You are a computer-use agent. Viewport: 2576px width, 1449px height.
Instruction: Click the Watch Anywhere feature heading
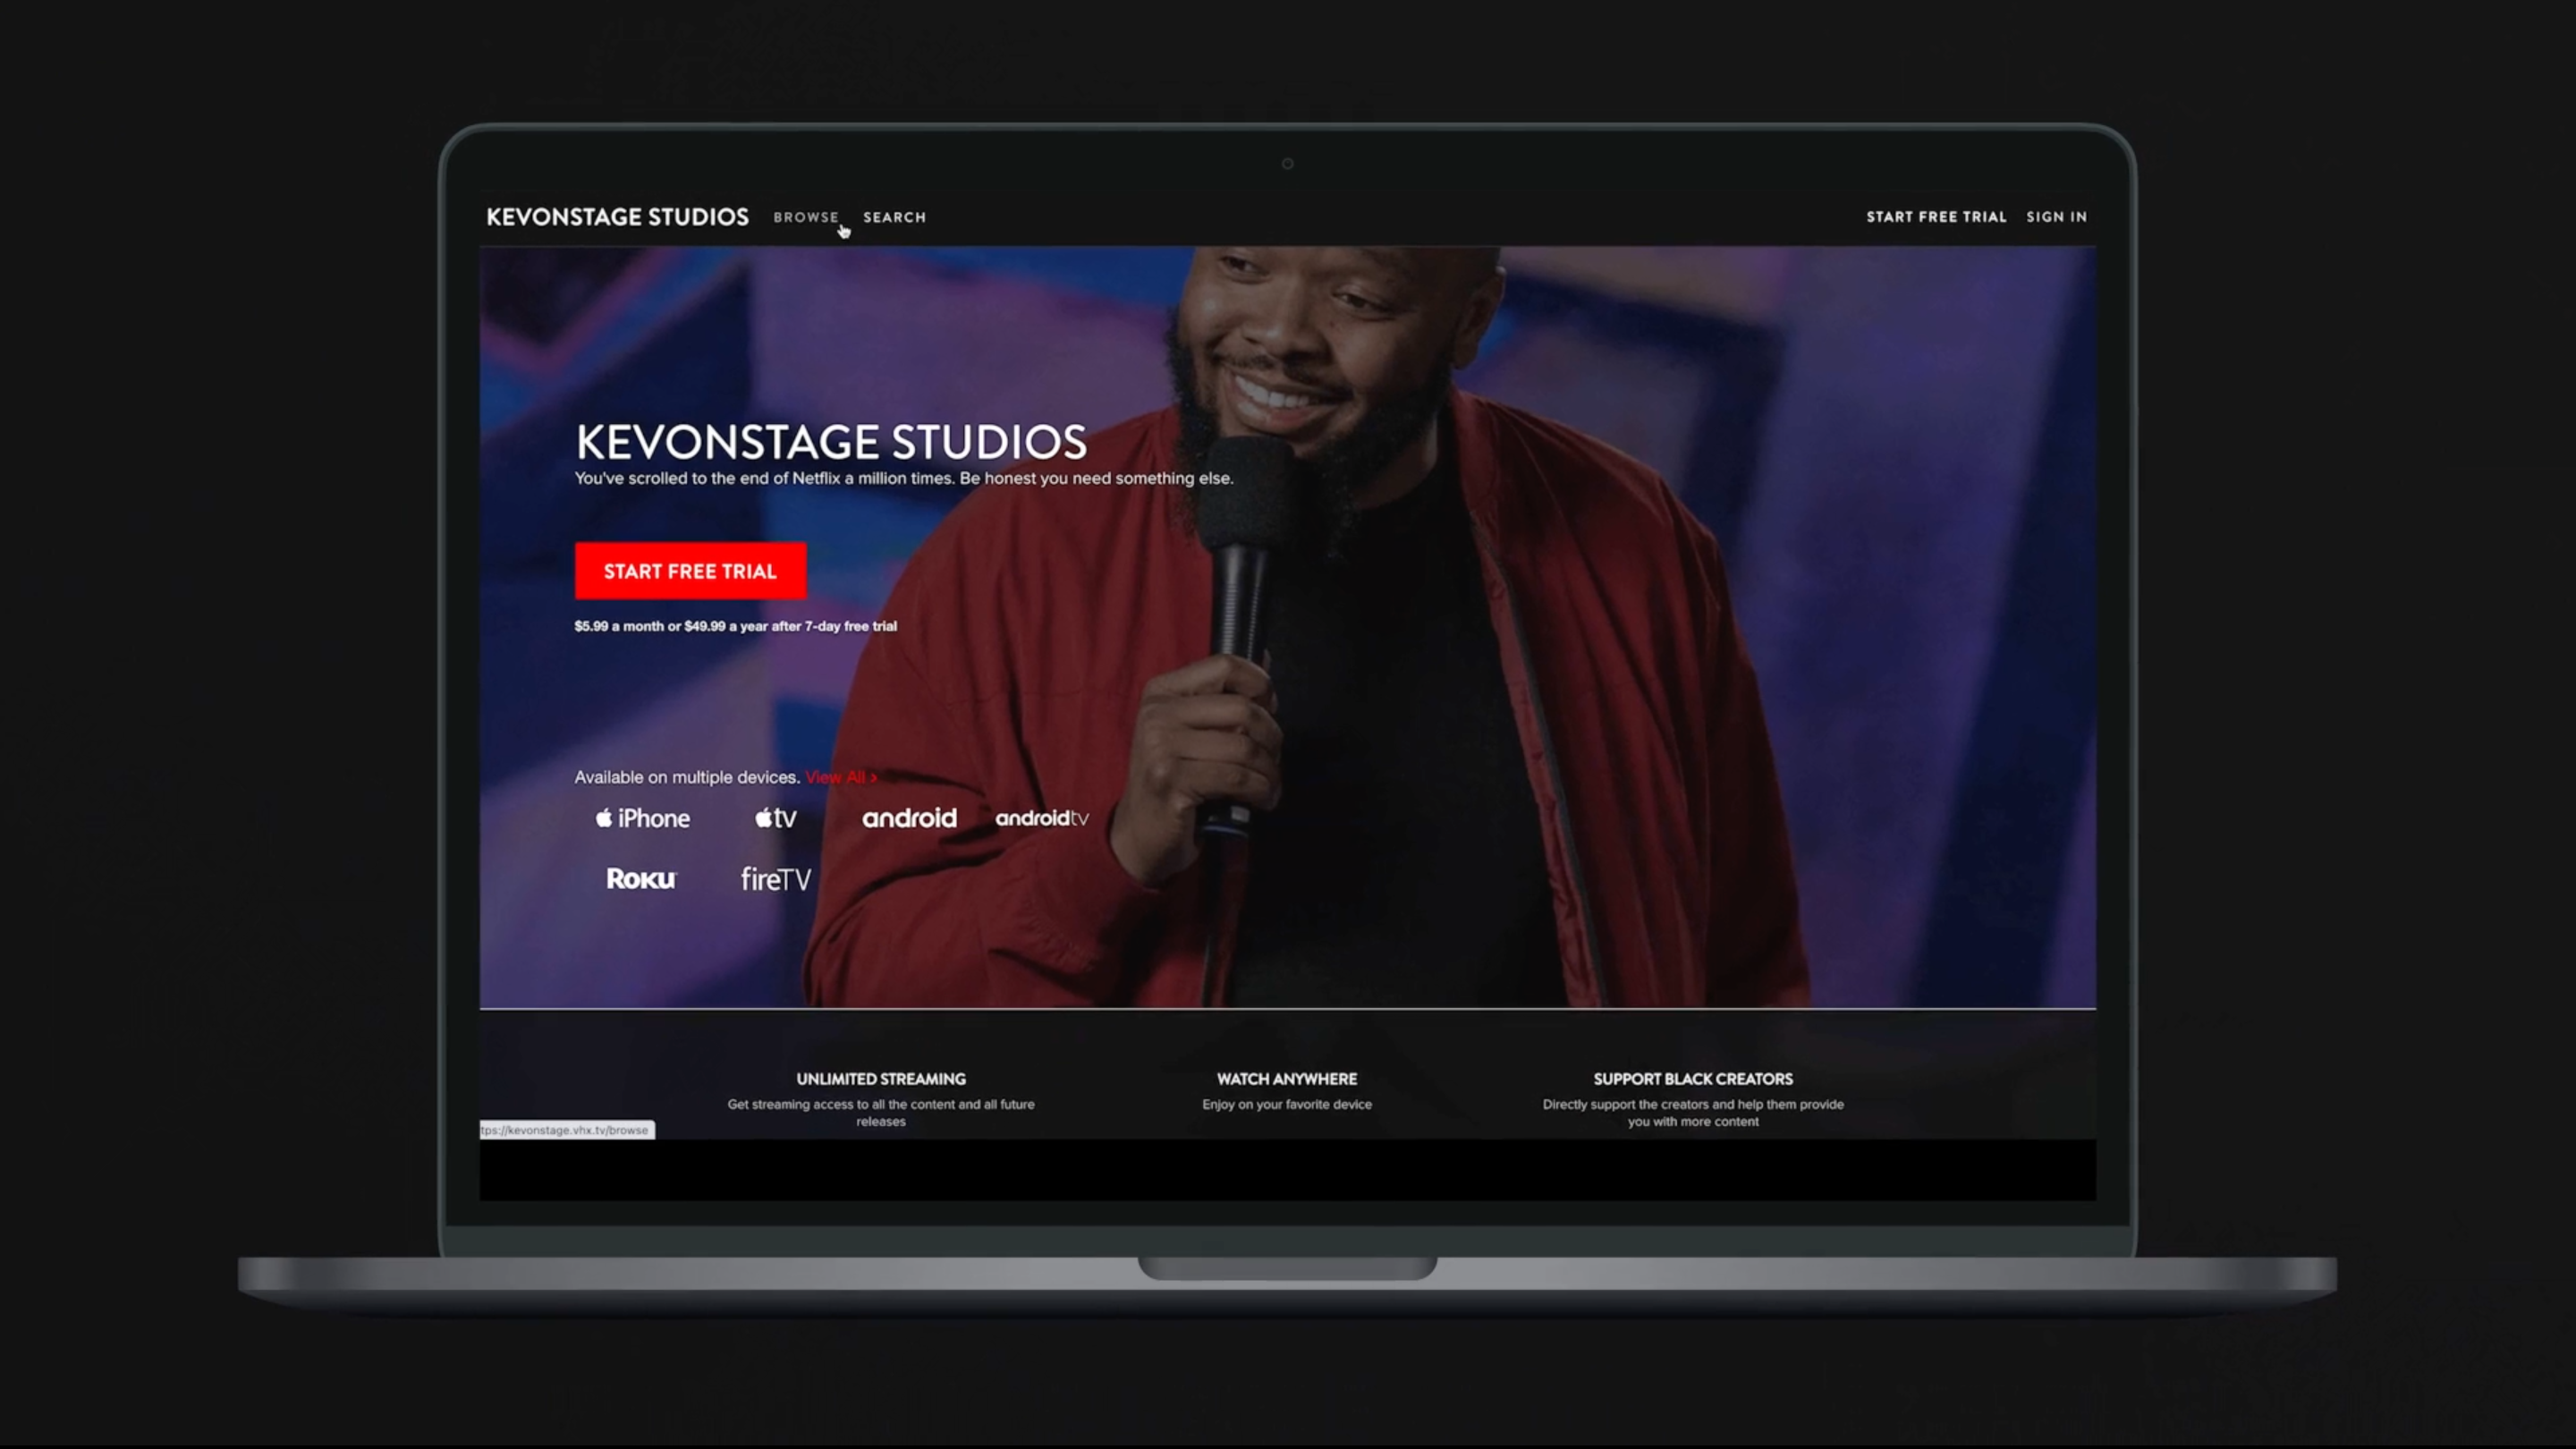1287,1079
